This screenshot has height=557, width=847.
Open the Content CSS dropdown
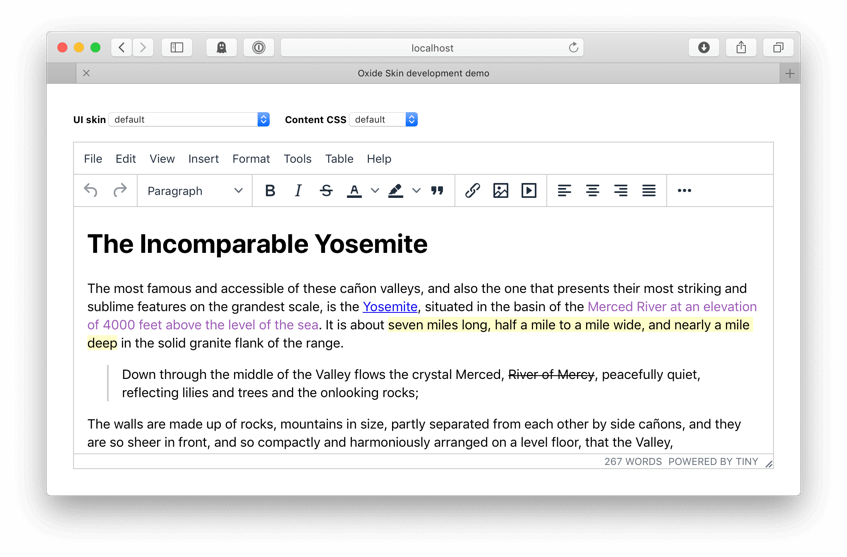pyautogui.click(x=384, y=119)
